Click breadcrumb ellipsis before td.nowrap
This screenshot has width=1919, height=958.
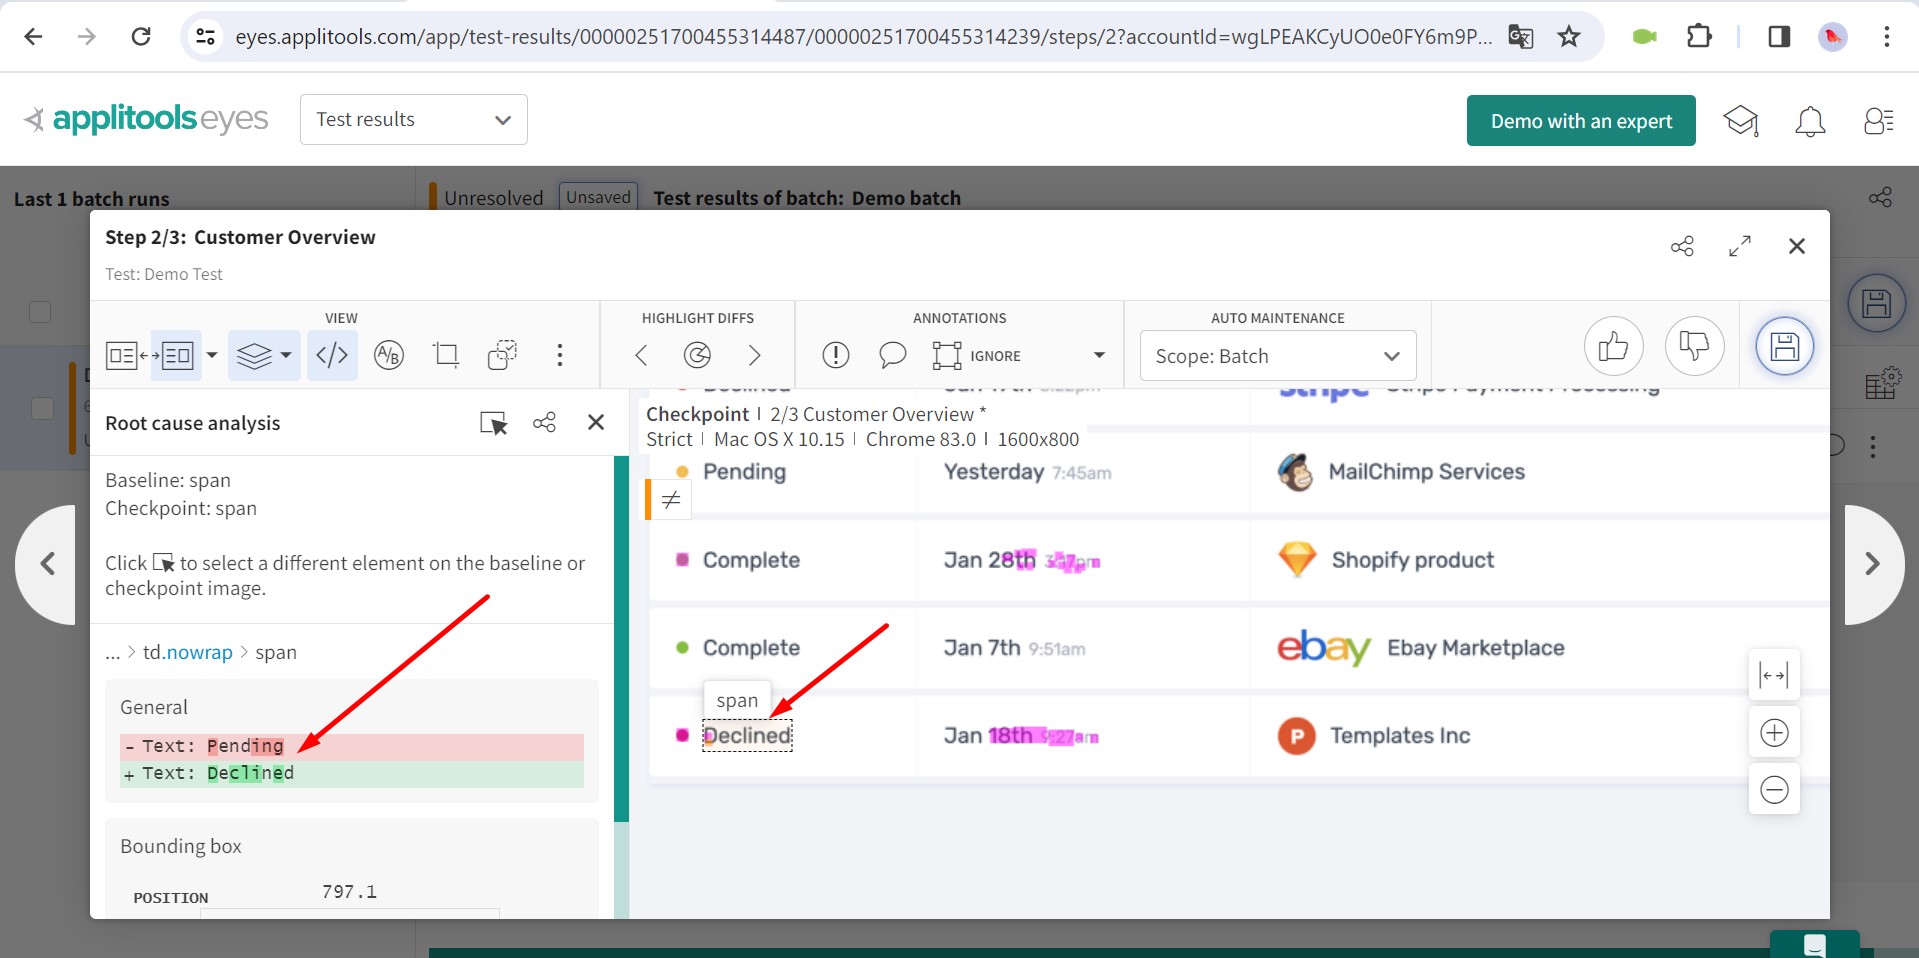pyautogui.click(x=113, y=653)
